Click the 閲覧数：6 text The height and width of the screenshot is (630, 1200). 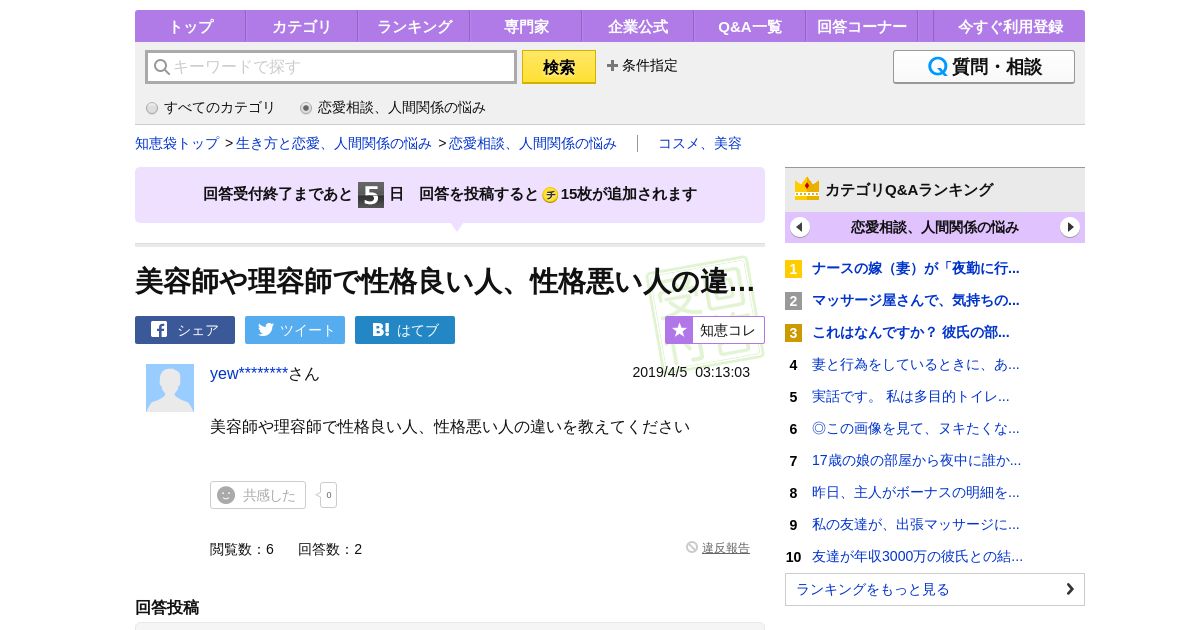(242, 549)
